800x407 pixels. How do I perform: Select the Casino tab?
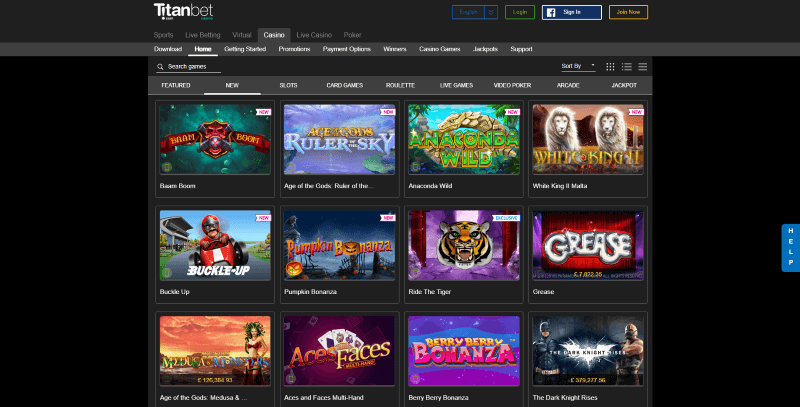click(x=274, y=35)
